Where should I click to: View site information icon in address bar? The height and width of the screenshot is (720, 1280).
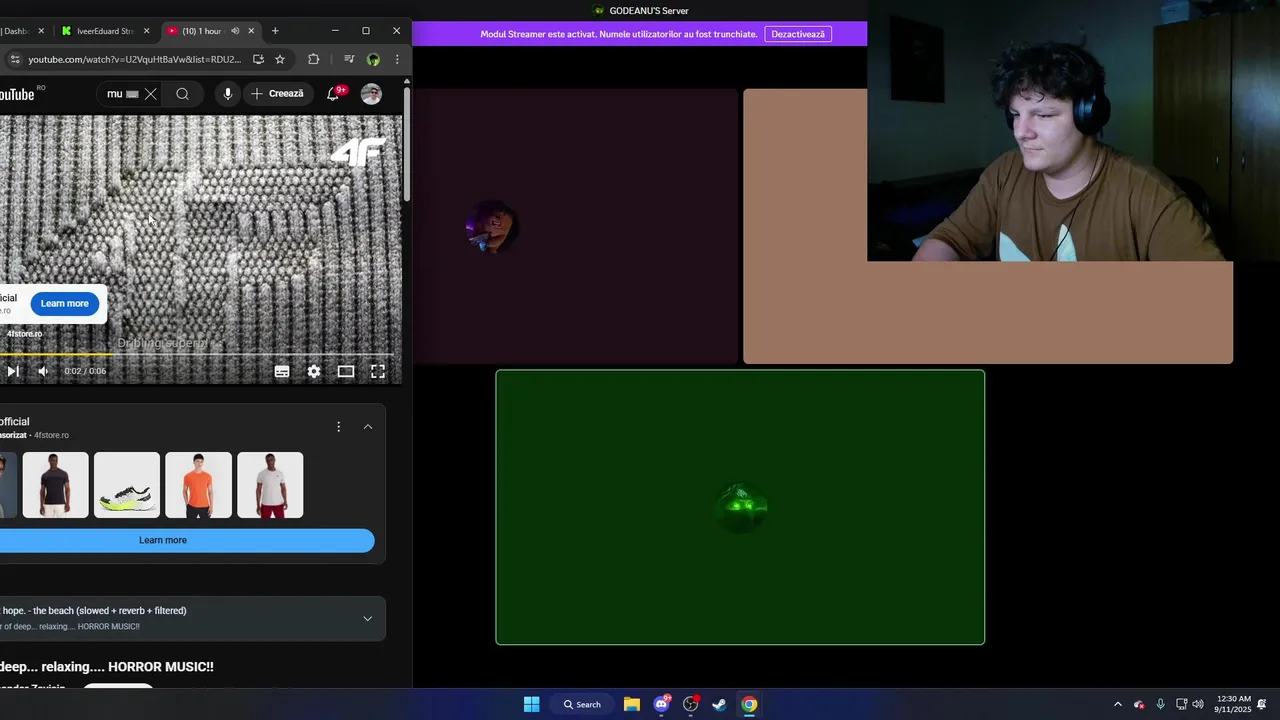[14, 59]
